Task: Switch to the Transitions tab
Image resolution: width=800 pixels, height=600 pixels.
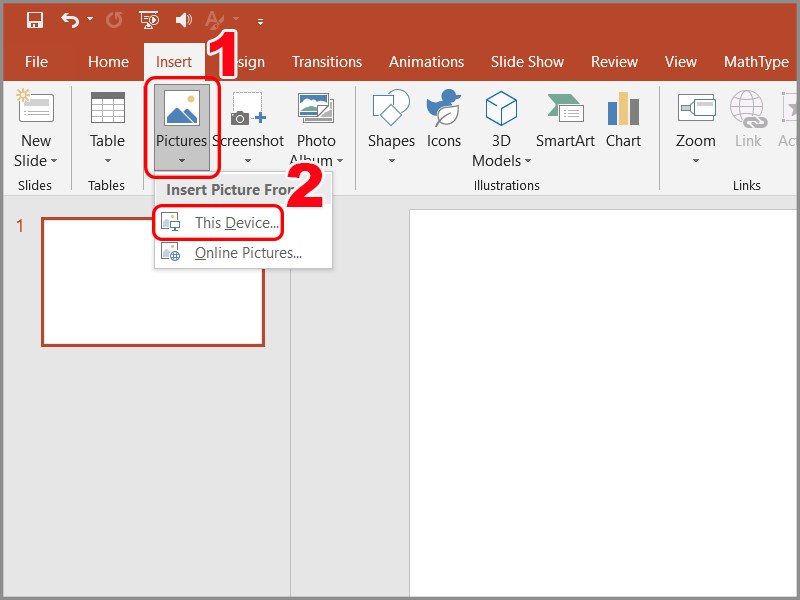Action: coord(327,61)
